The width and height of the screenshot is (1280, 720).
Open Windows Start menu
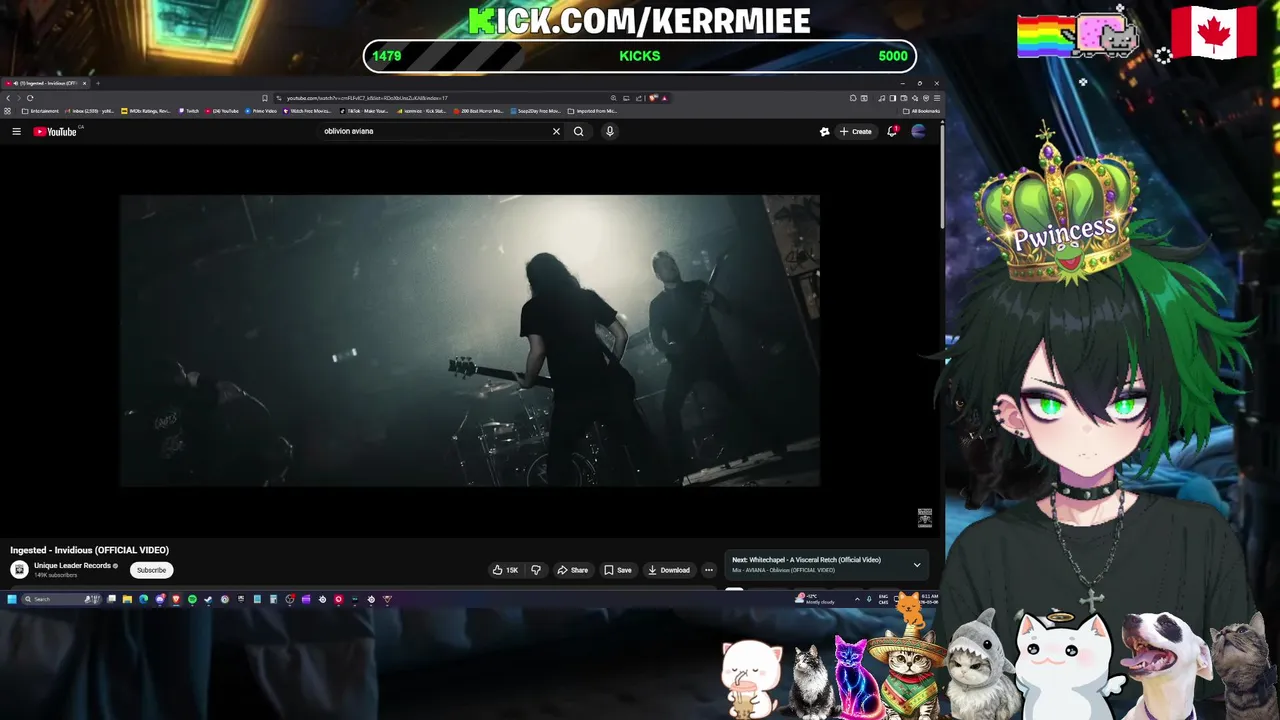[x=12, y=599]
